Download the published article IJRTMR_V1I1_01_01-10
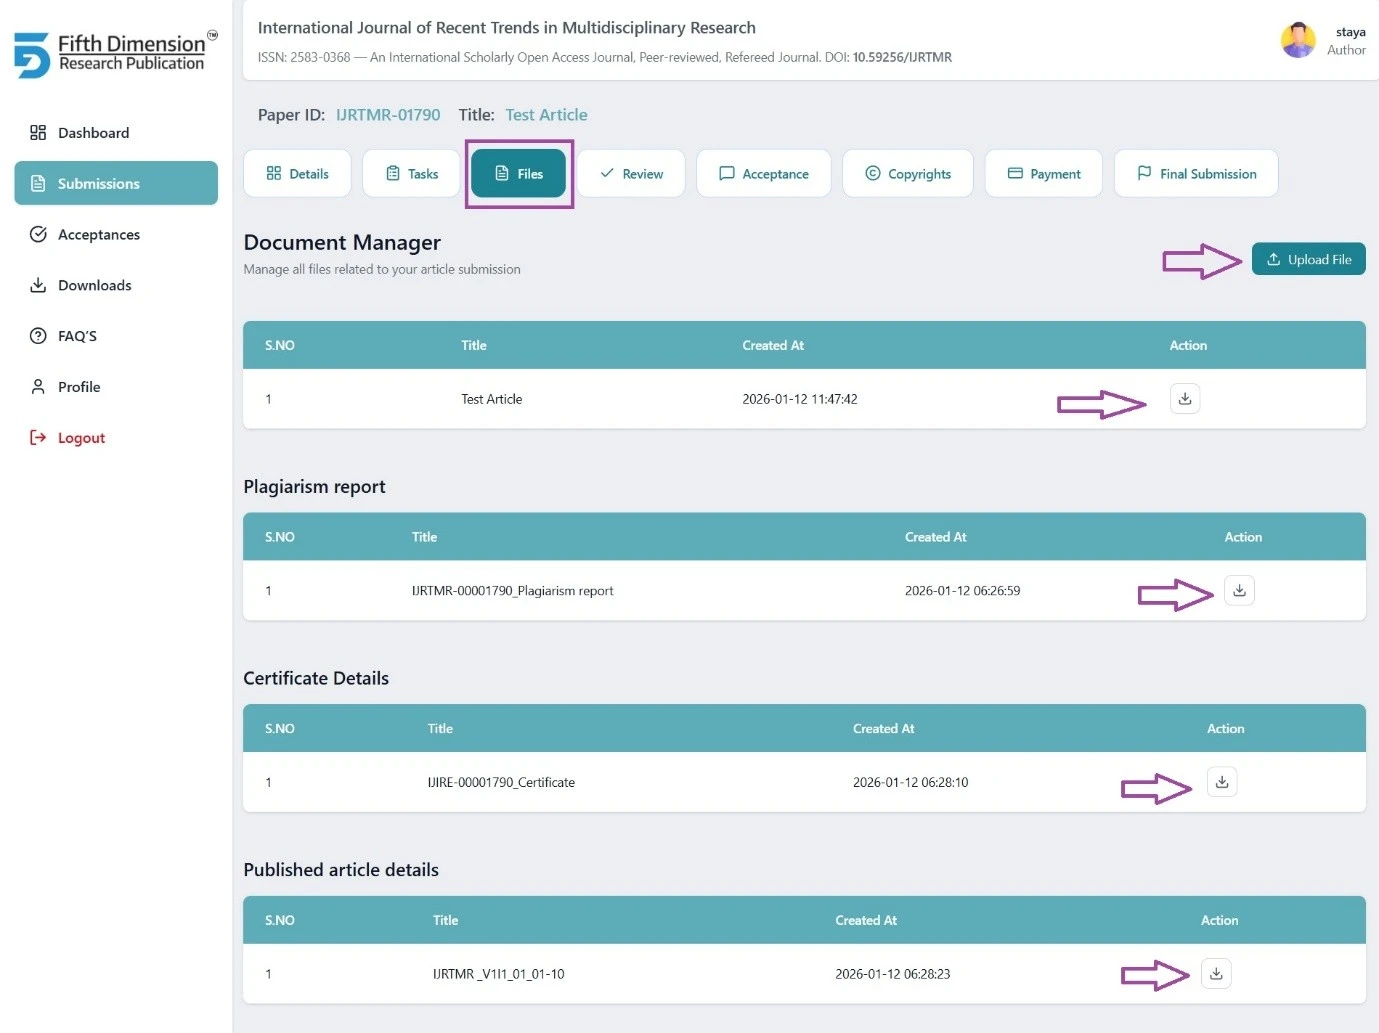This screenshot has height=1033, width=1379. [x=1216, y=974]
